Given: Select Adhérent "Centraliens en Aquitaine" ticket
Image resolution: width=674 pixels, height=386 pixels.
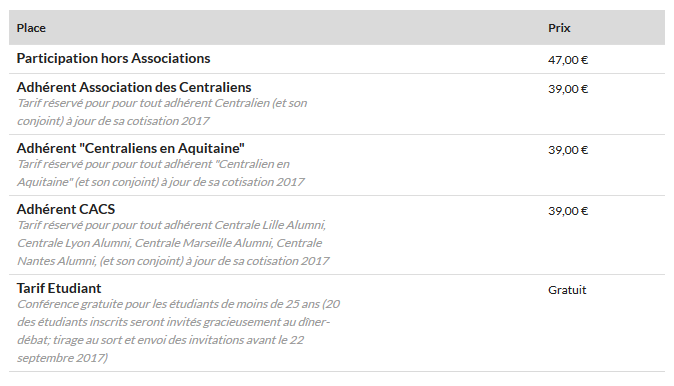Looking at the screenshot, I should (131, 148).
